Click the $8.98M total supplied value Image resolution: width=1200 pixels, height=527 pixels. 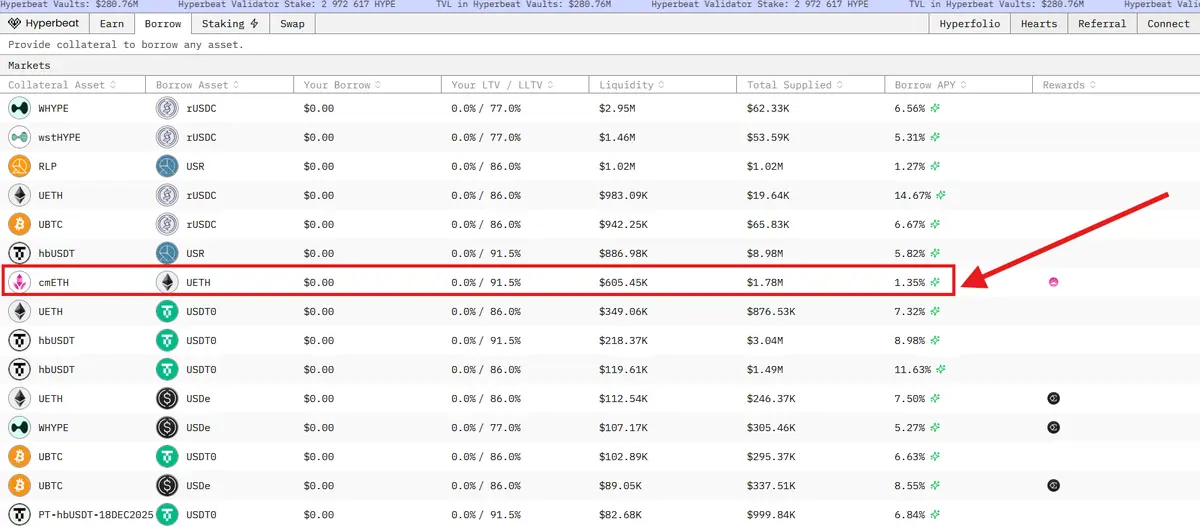pyautogui.click(x=765, y=253)
